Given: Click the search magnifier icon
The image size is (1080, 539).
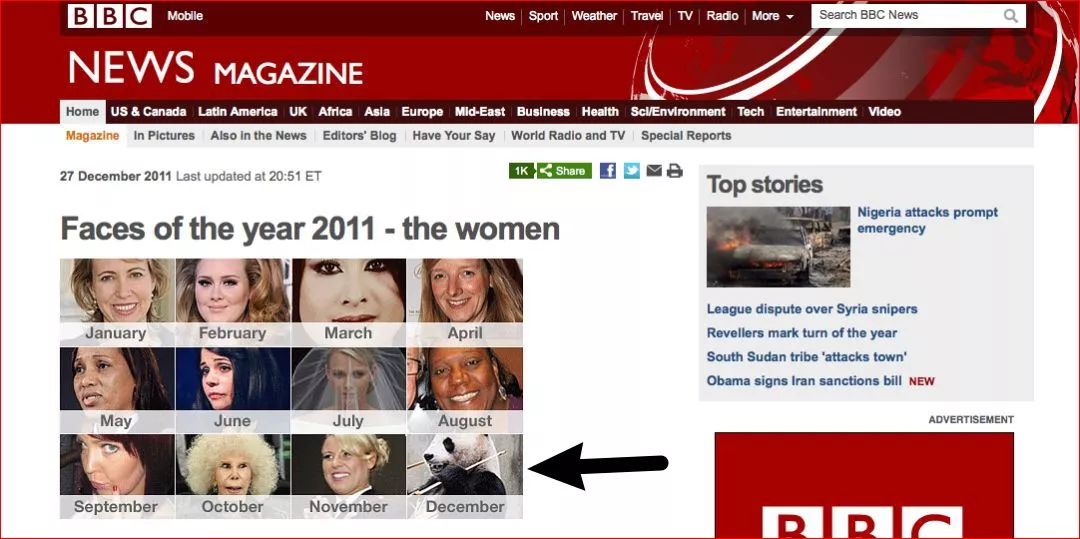Looking at the screenshot, I should tap(1010, 16).
